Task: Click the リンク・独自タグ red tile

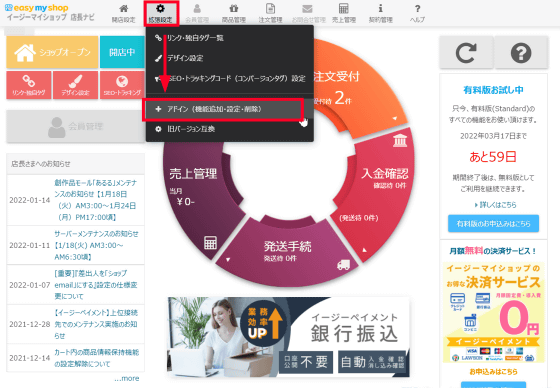Action: 29,85
